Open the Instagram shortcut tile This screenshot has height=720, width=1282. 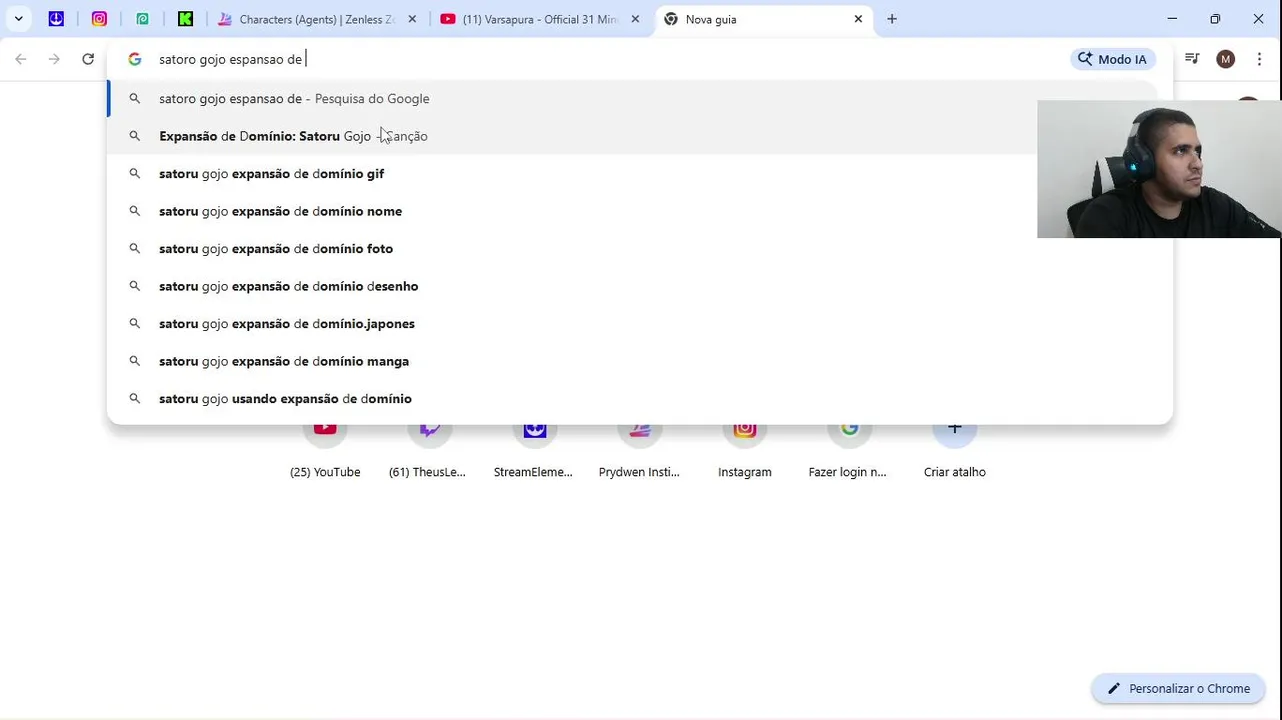745,448
